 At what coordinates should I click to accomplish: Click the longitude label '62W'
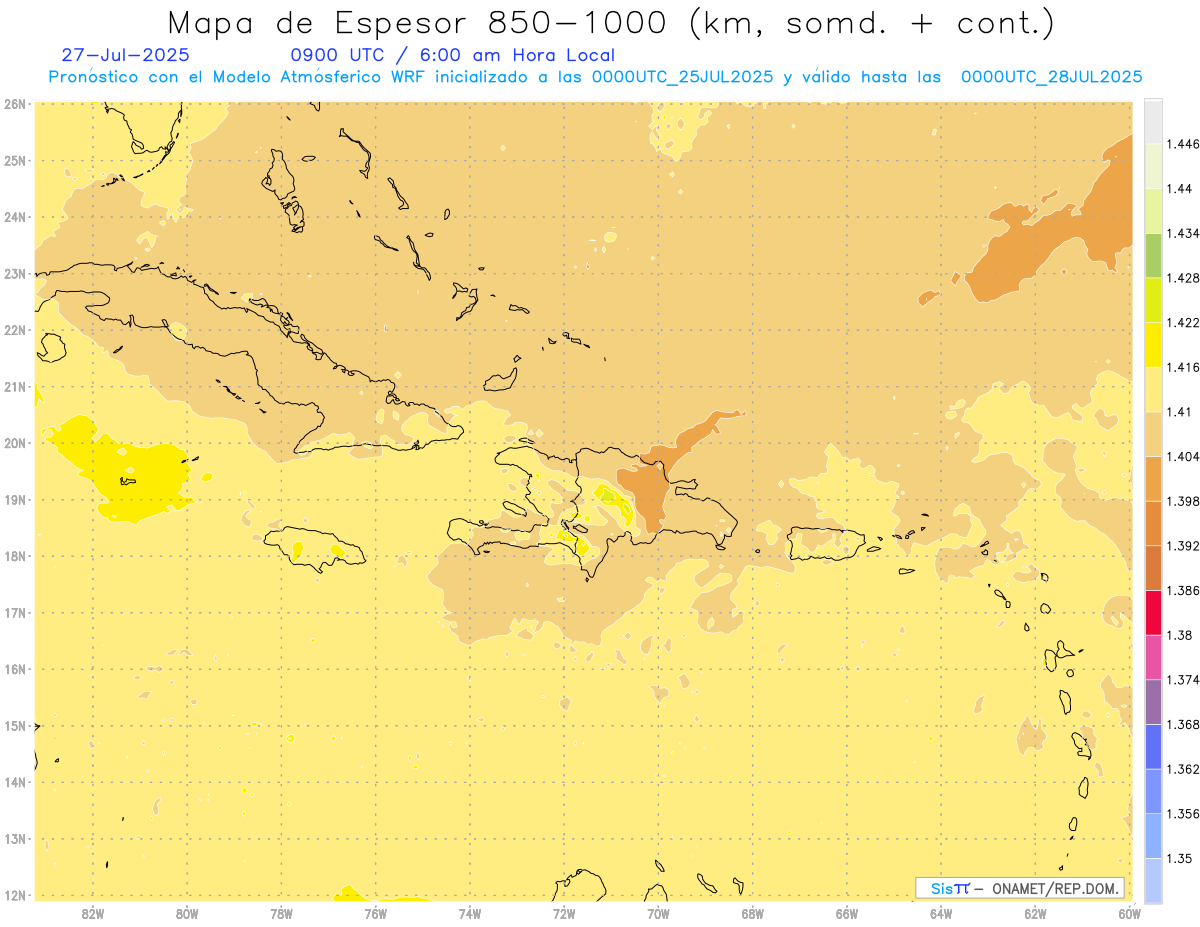(1035, 913)
